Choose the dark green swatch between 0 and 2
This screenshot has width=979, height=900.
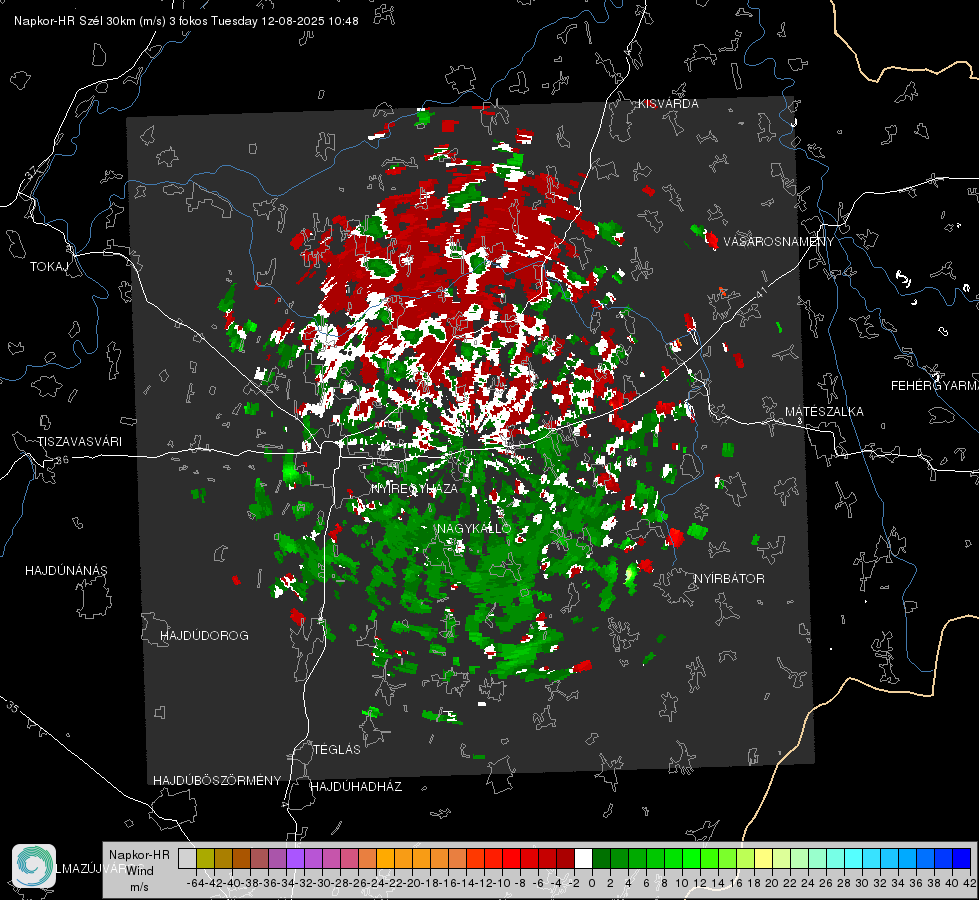click(x=601, y=859)
